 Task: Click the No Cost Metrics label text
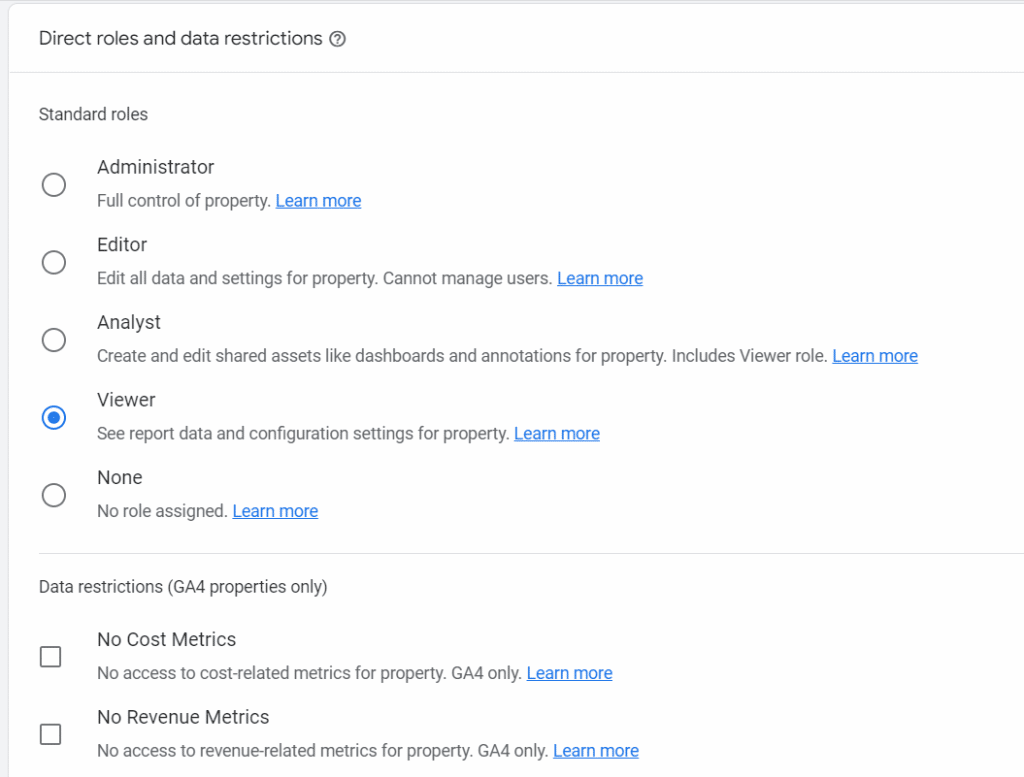click(166, 639)
